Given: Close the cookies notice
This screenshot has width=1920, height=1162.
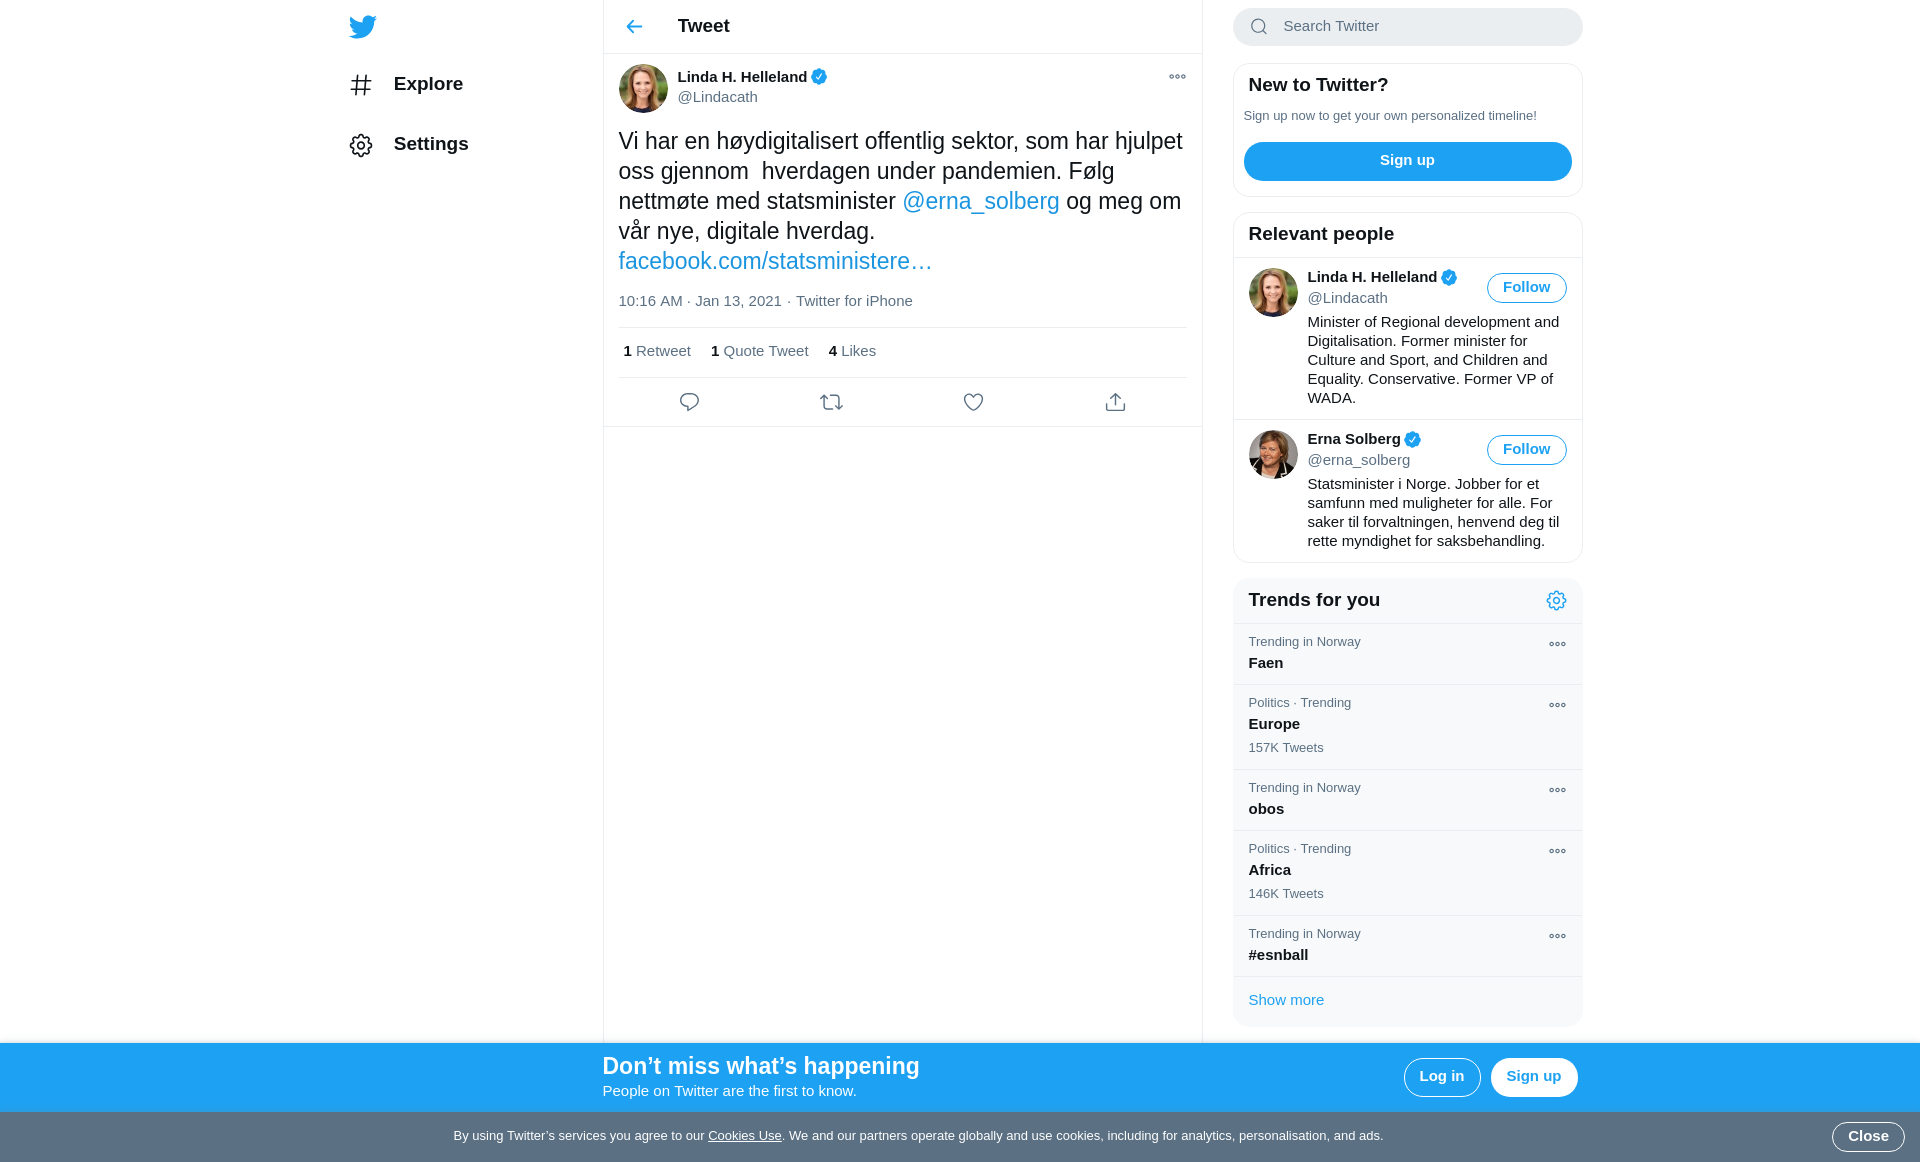Looking at the screenshot, I should (x=1867, y=1137).
